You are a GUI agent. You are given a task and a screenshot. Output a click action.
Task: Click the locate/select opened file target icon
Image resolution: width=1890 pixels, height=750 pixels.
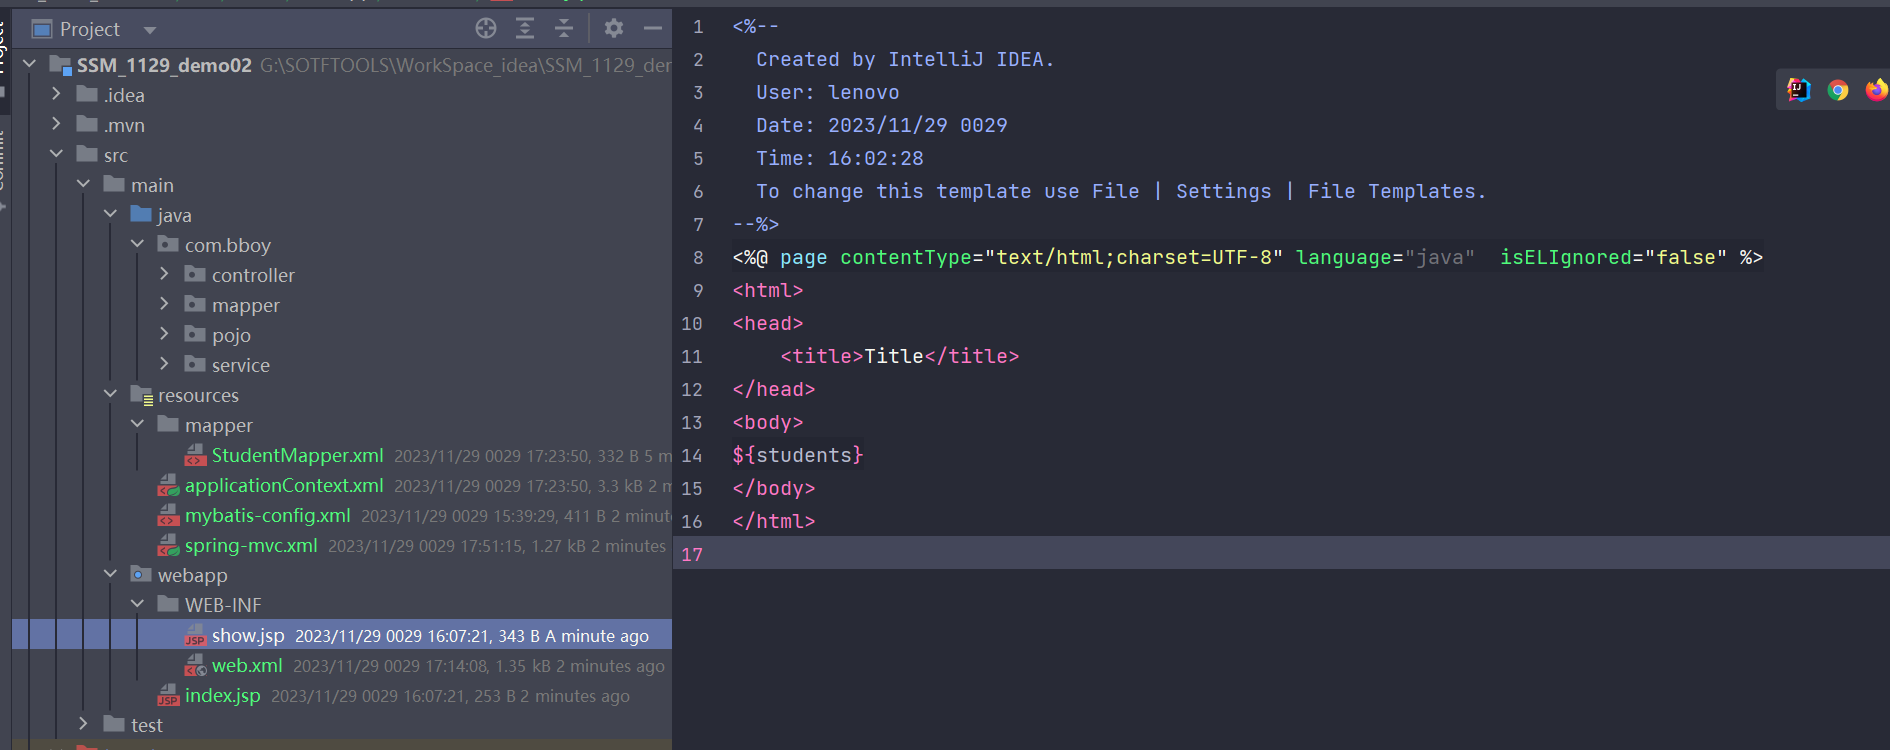[486, 28]
